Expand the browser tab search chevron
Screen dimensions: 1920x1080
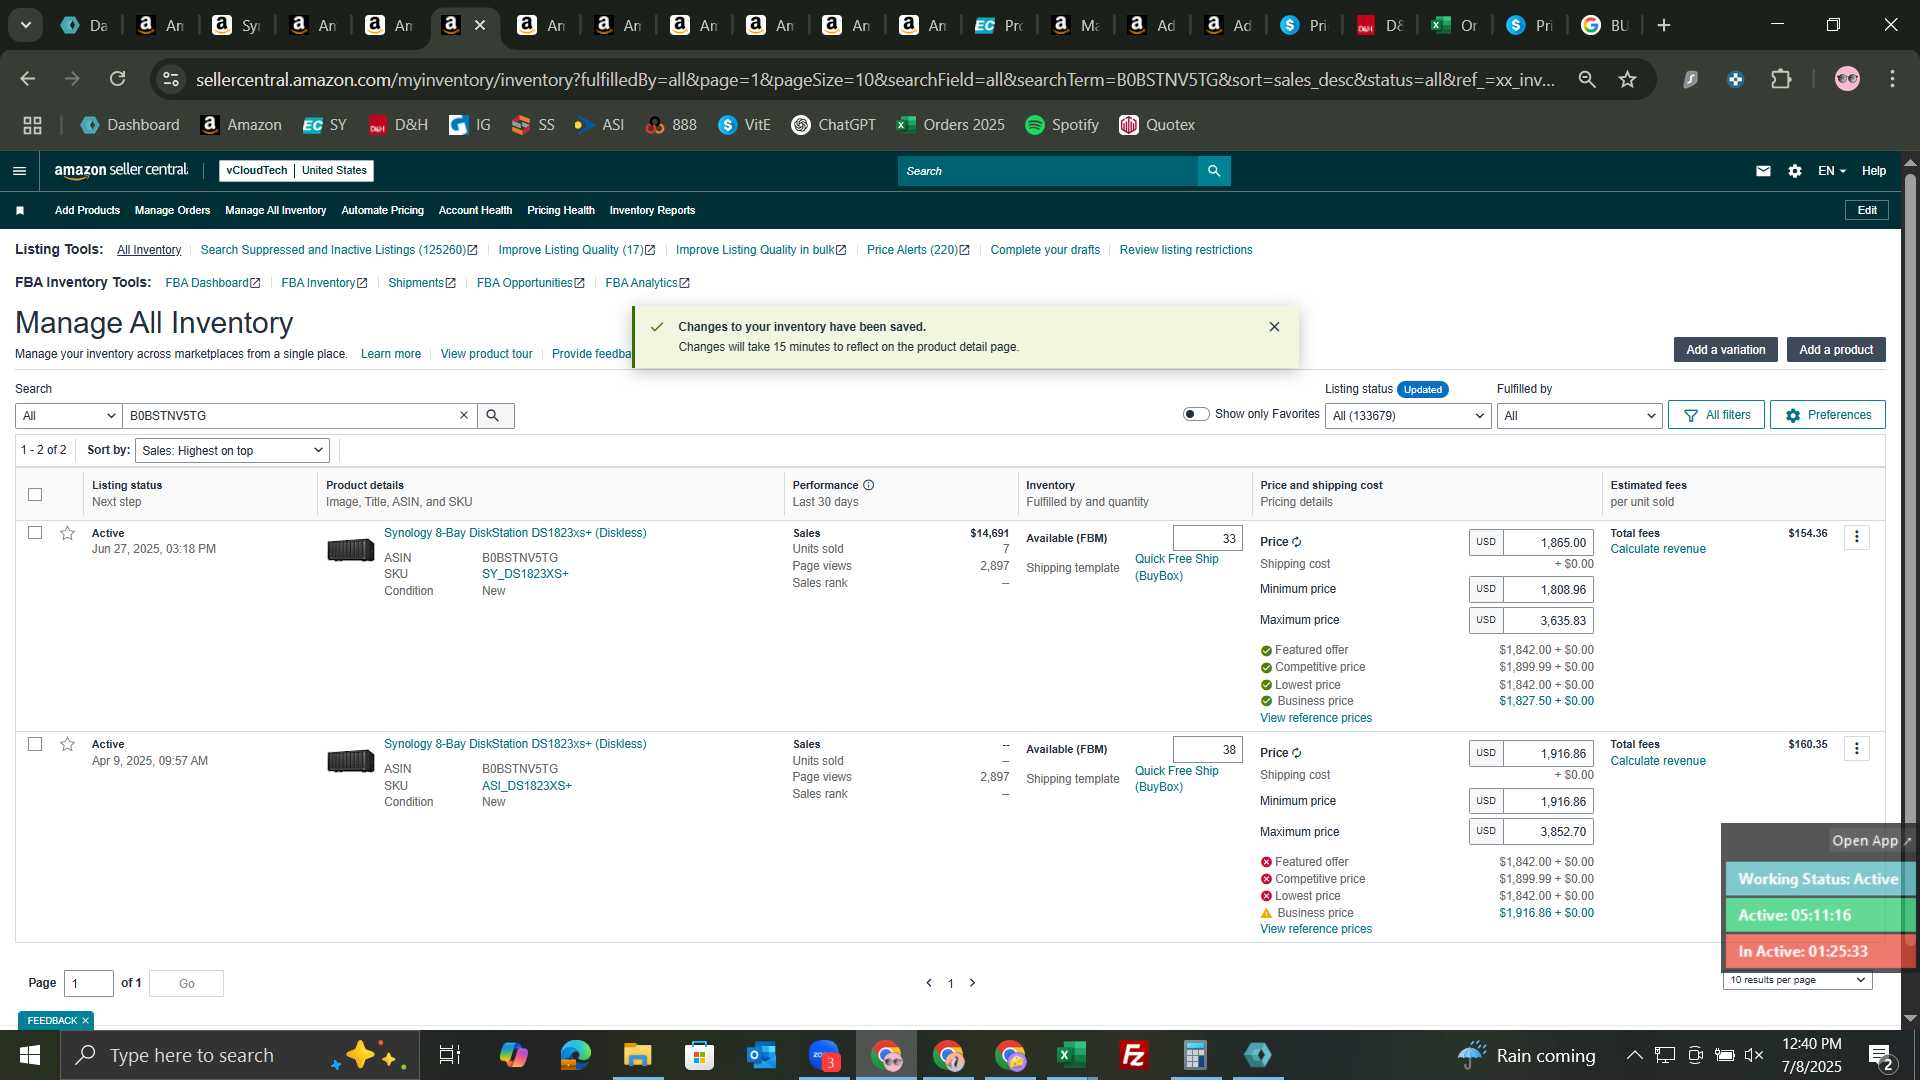click(x=26, y=25)
